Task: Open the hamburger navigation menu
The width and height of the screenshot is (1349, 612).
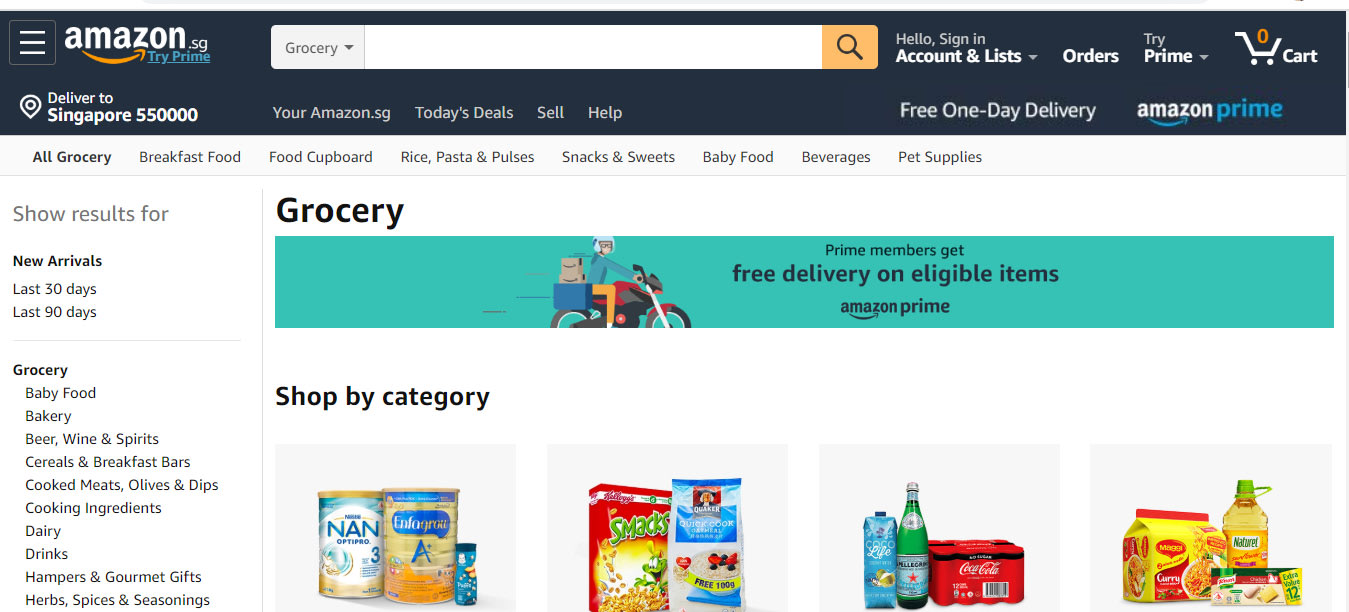Action: [x=32, y=43]
